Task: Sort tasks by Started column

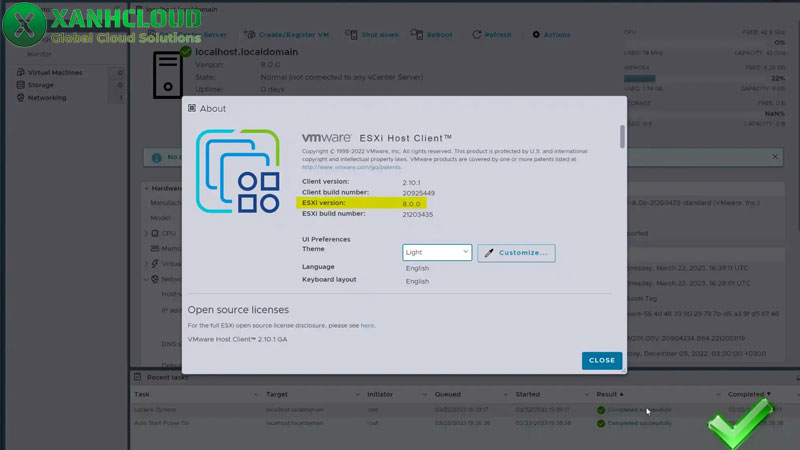Action: click(x=528, y=394)
